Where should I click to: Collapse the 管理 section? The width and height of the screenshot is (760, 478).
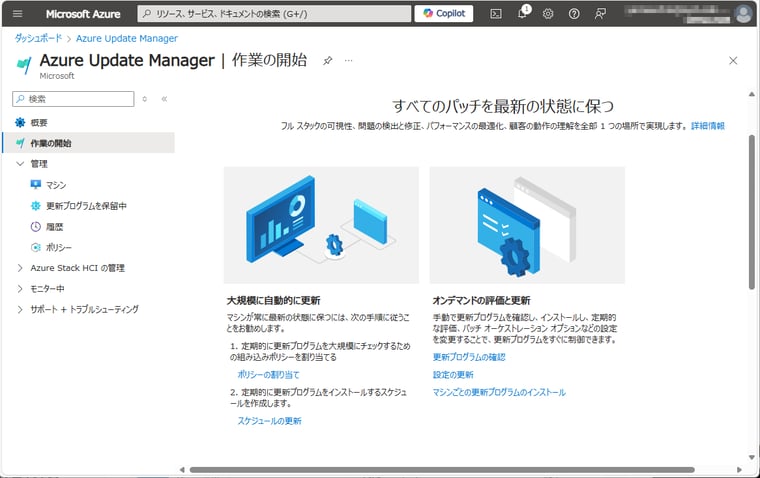click(20, 164)
